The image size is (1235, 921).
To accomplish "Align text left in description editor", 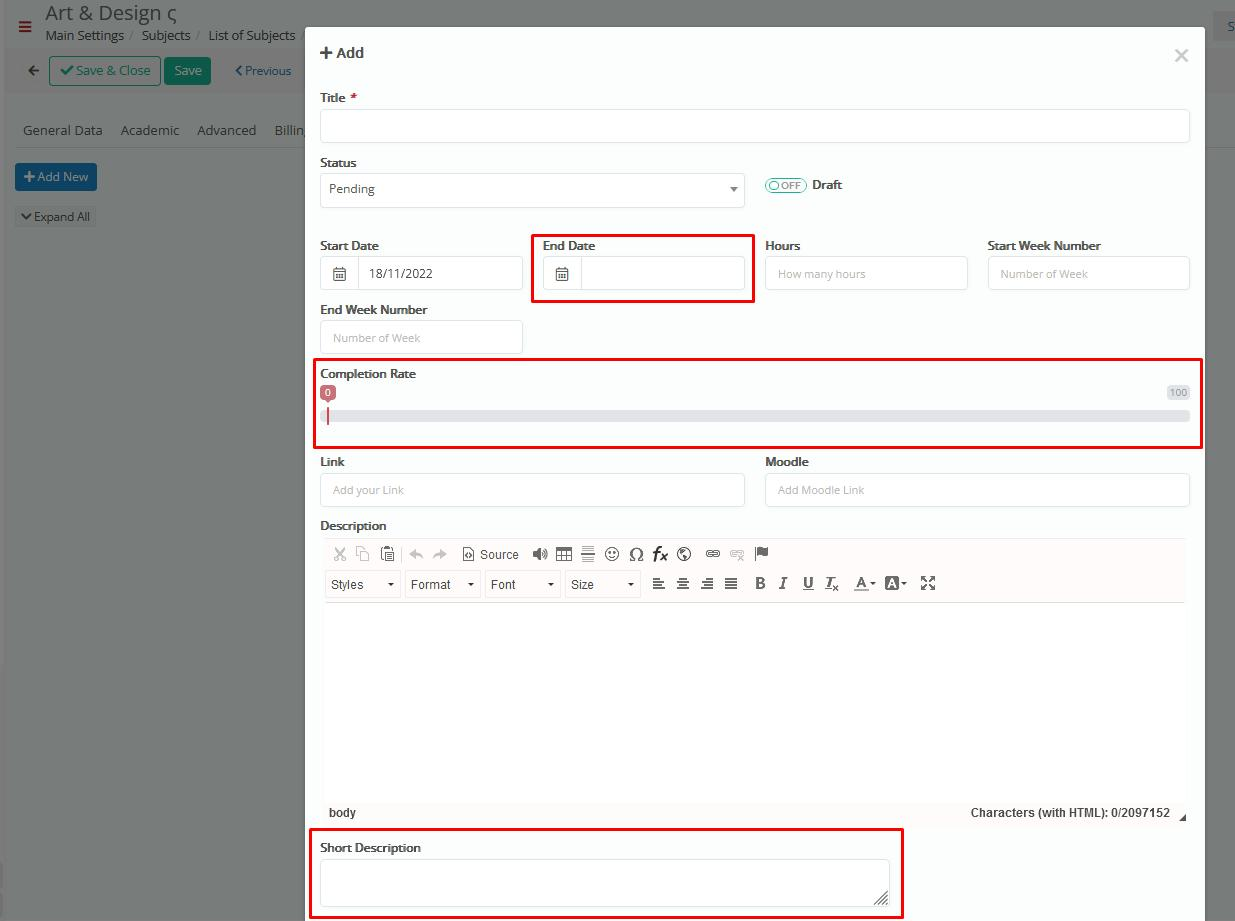I will tap(659, 584).
